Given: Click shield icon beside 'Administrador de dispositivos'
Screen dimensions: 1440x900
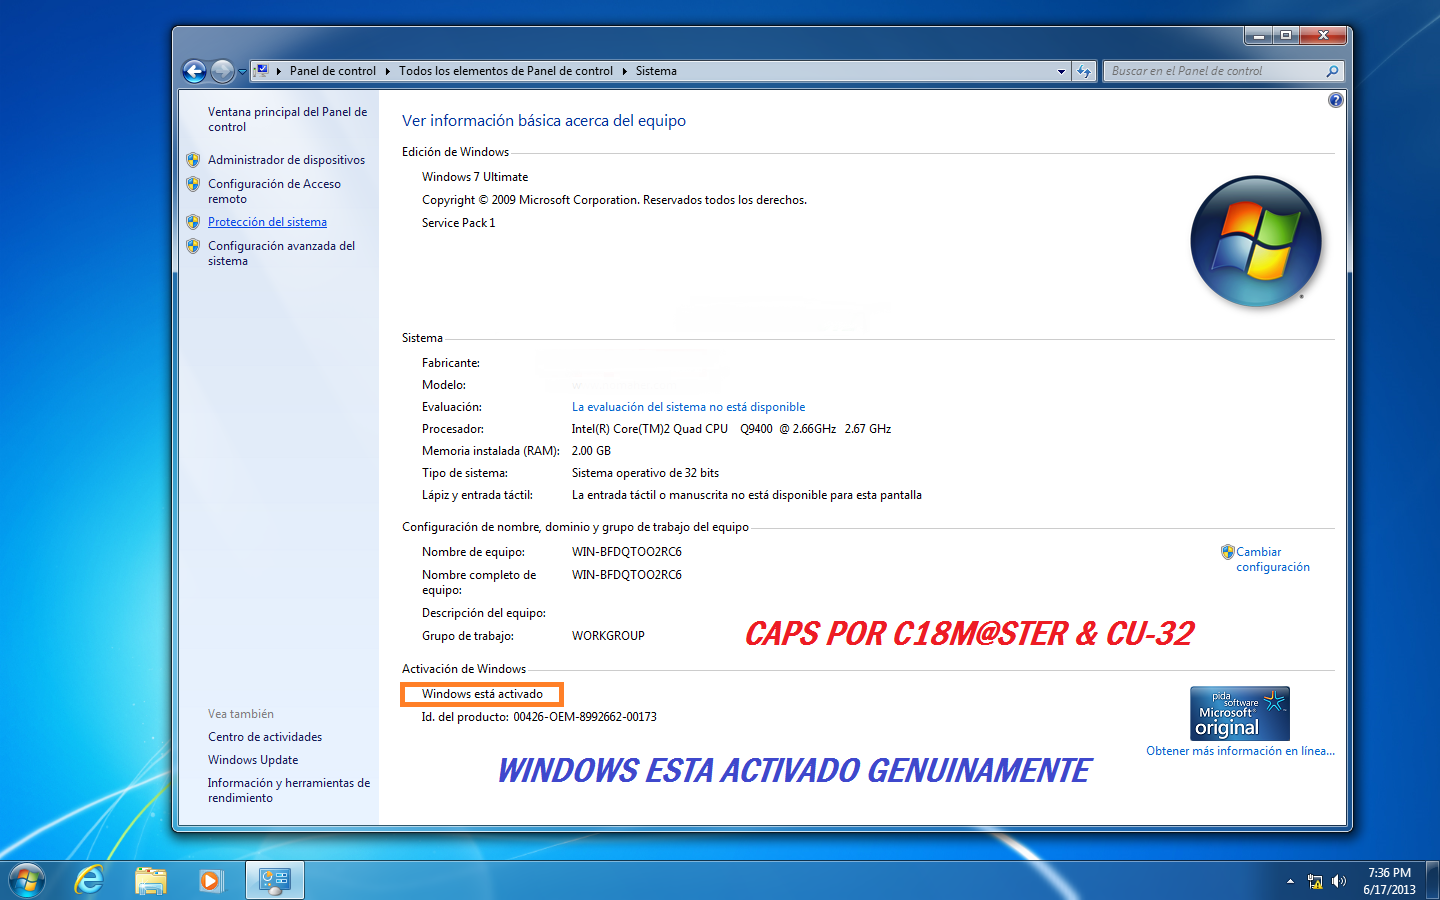Looking at the screenshot, I should click(193, 160).
